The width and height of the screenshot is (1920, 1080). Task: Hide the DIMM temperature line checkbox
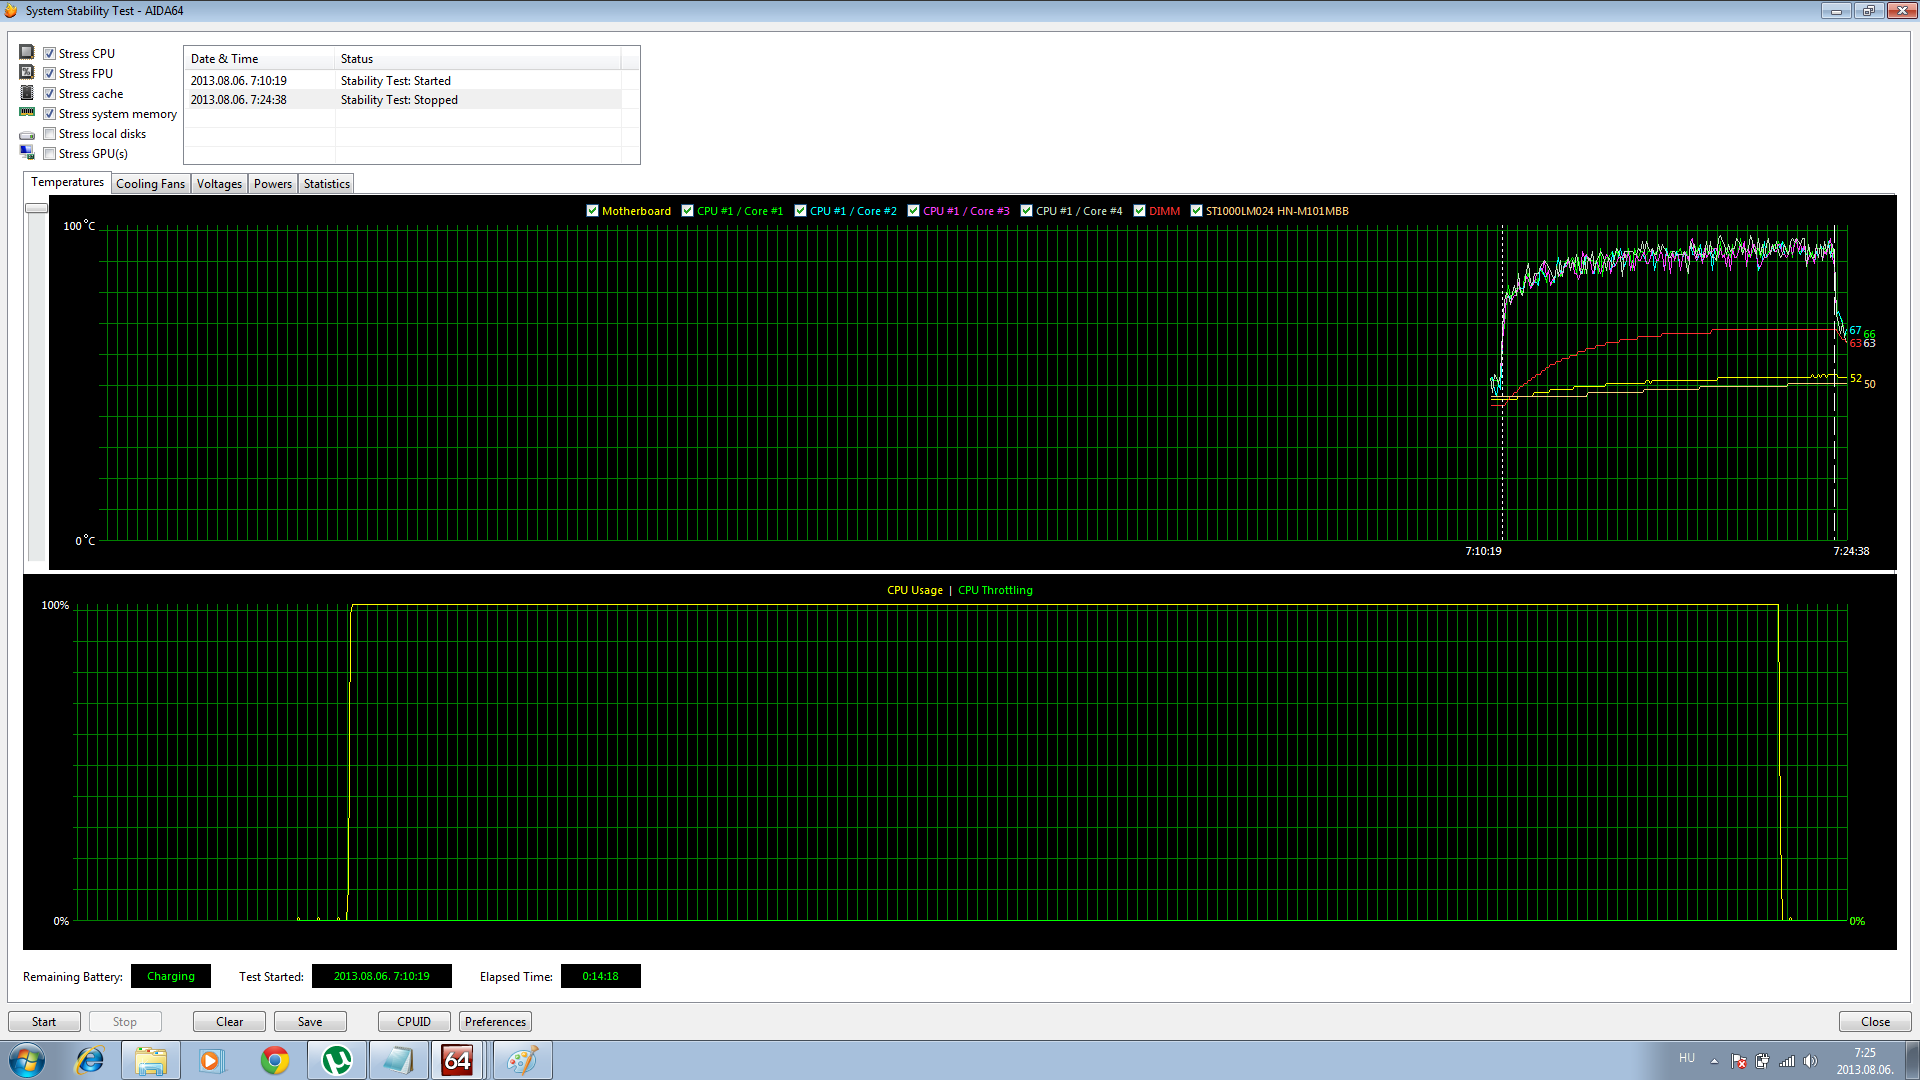pos(1139,211)
